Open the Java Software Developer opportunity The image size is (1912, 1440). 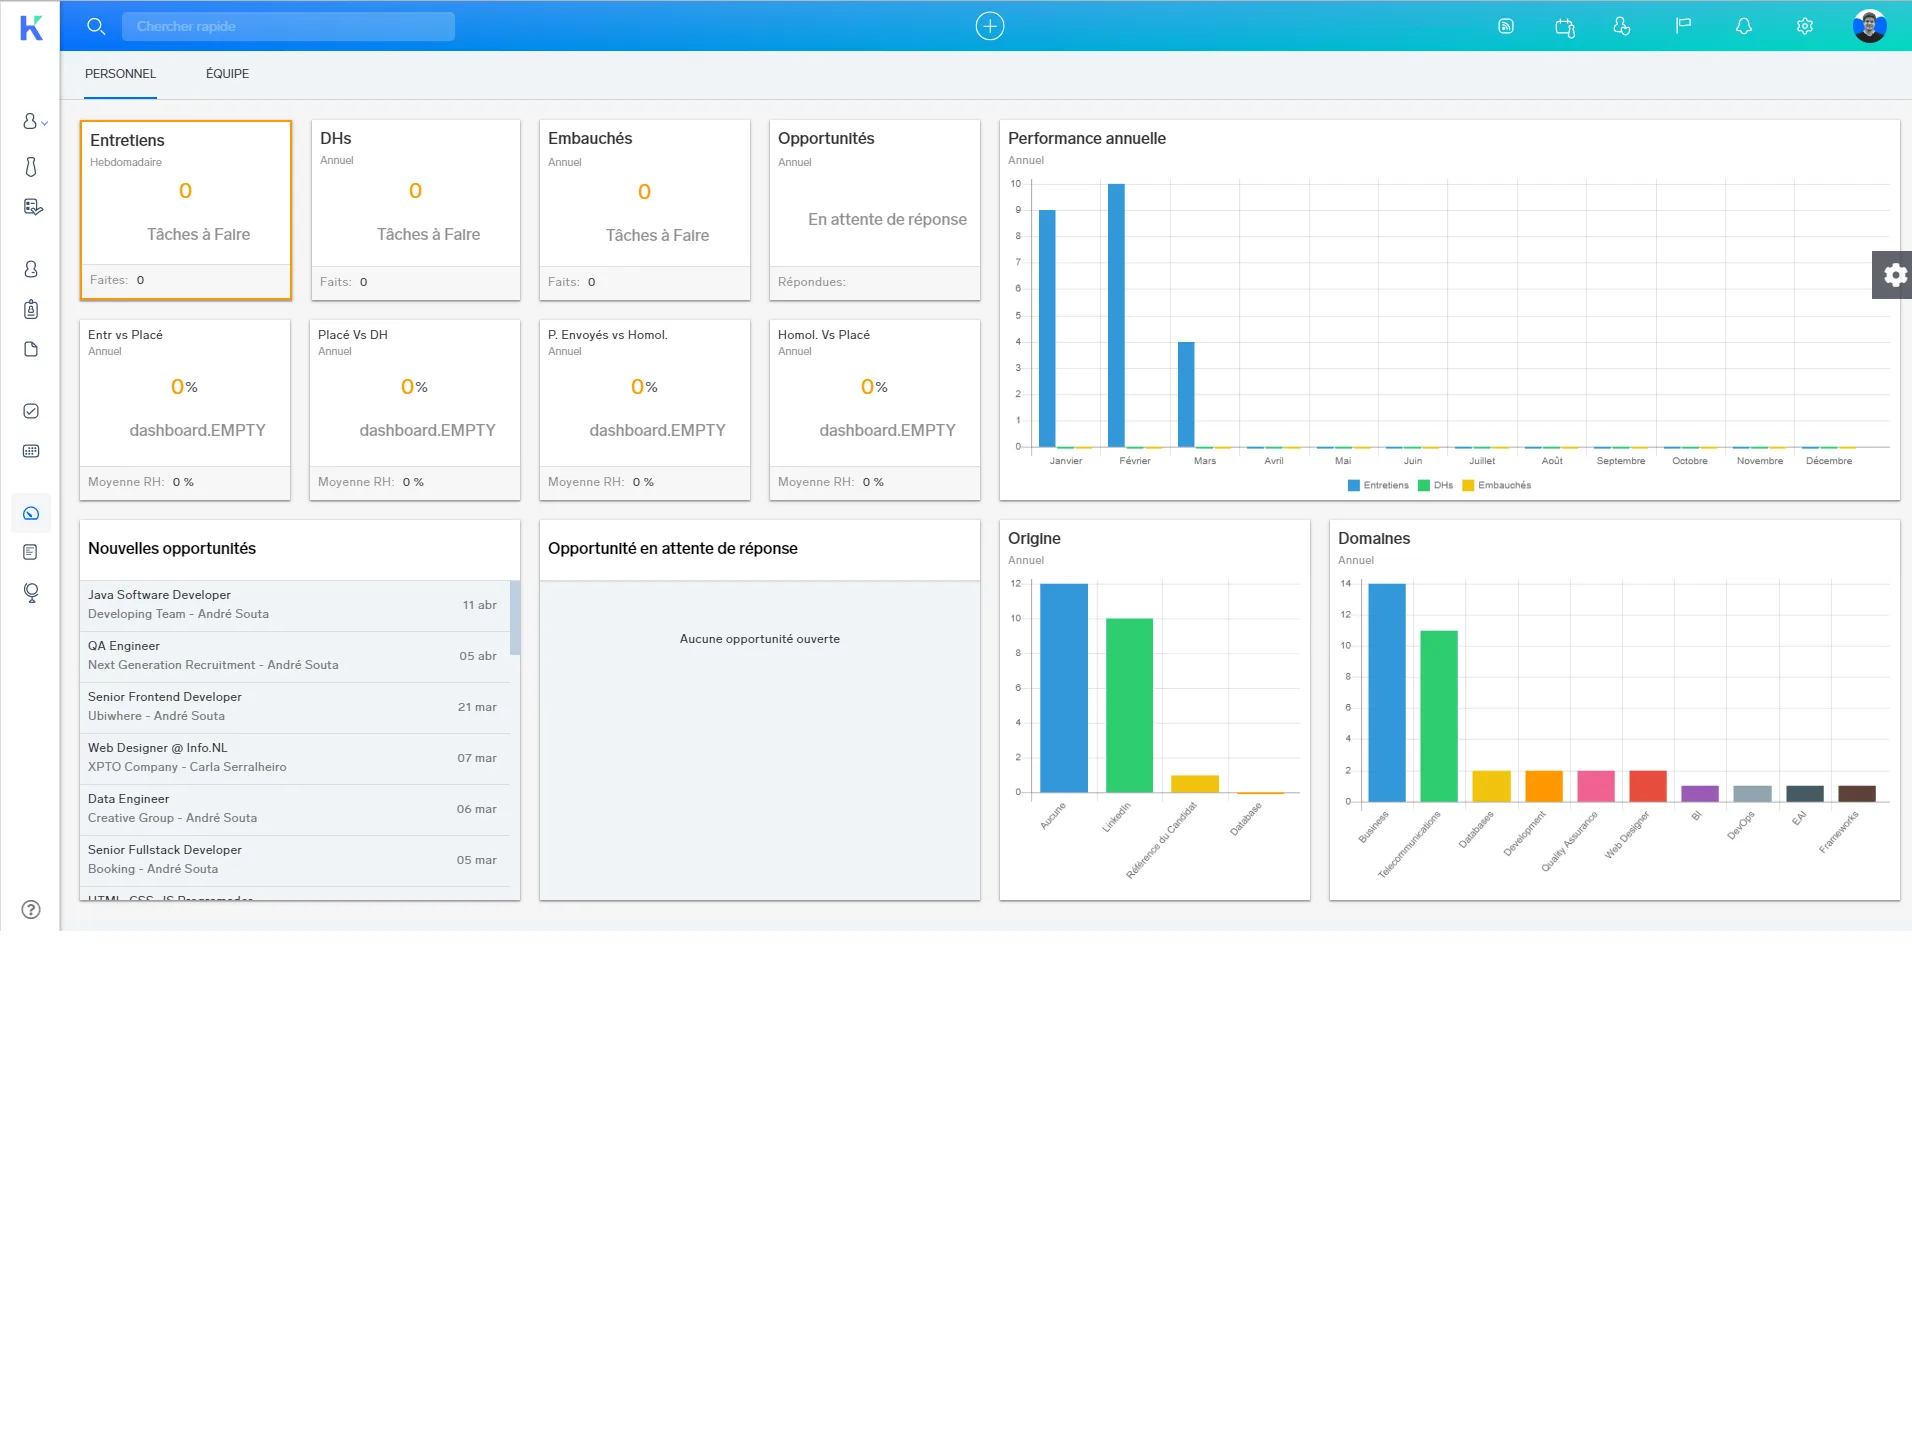pos(295,605)
